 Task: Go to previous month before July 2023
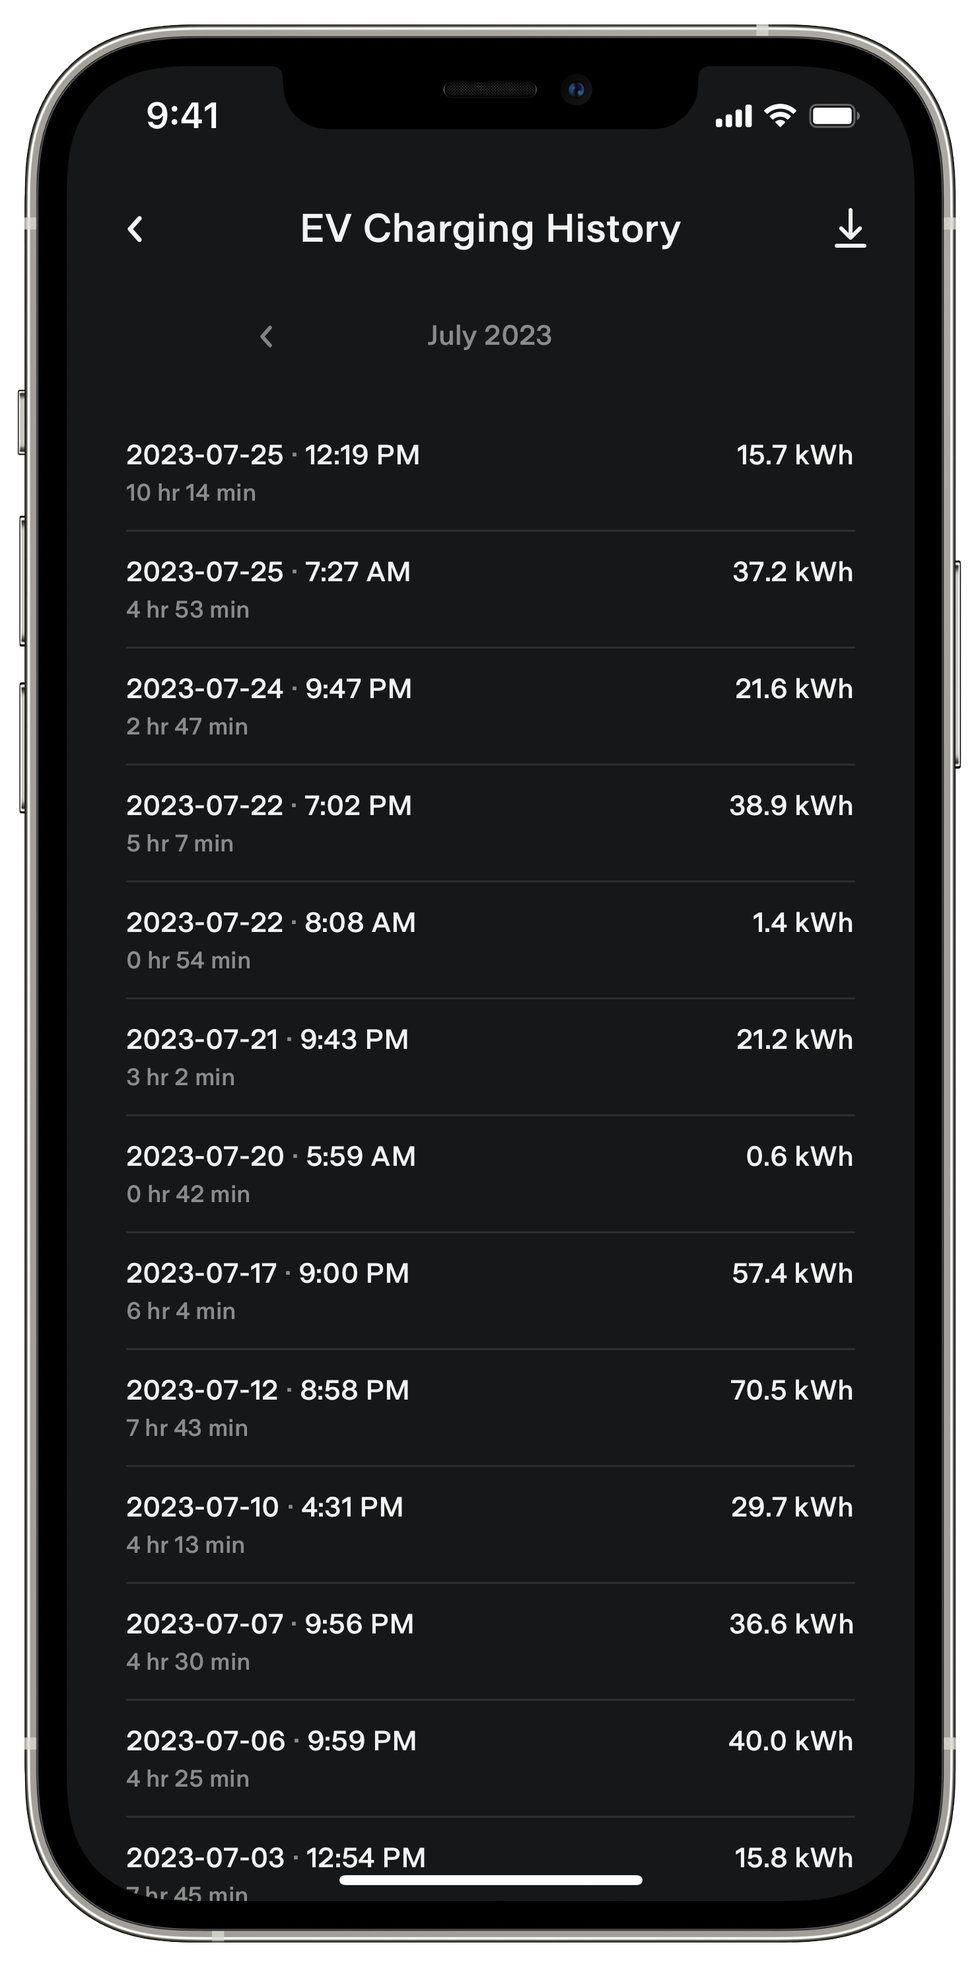click(266, 336)
